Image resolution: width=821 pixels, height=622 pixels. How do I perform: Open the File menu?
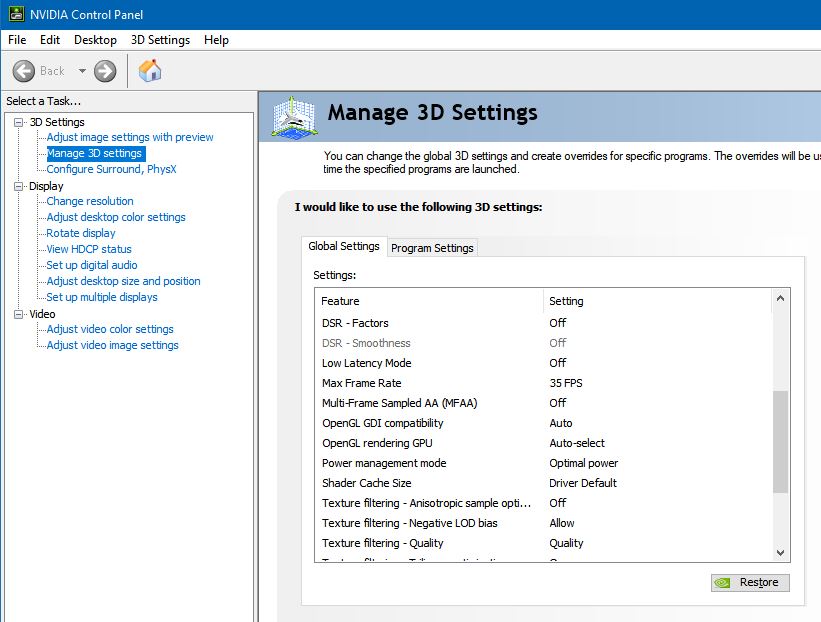pyautogui.click(x=17, y=40)
